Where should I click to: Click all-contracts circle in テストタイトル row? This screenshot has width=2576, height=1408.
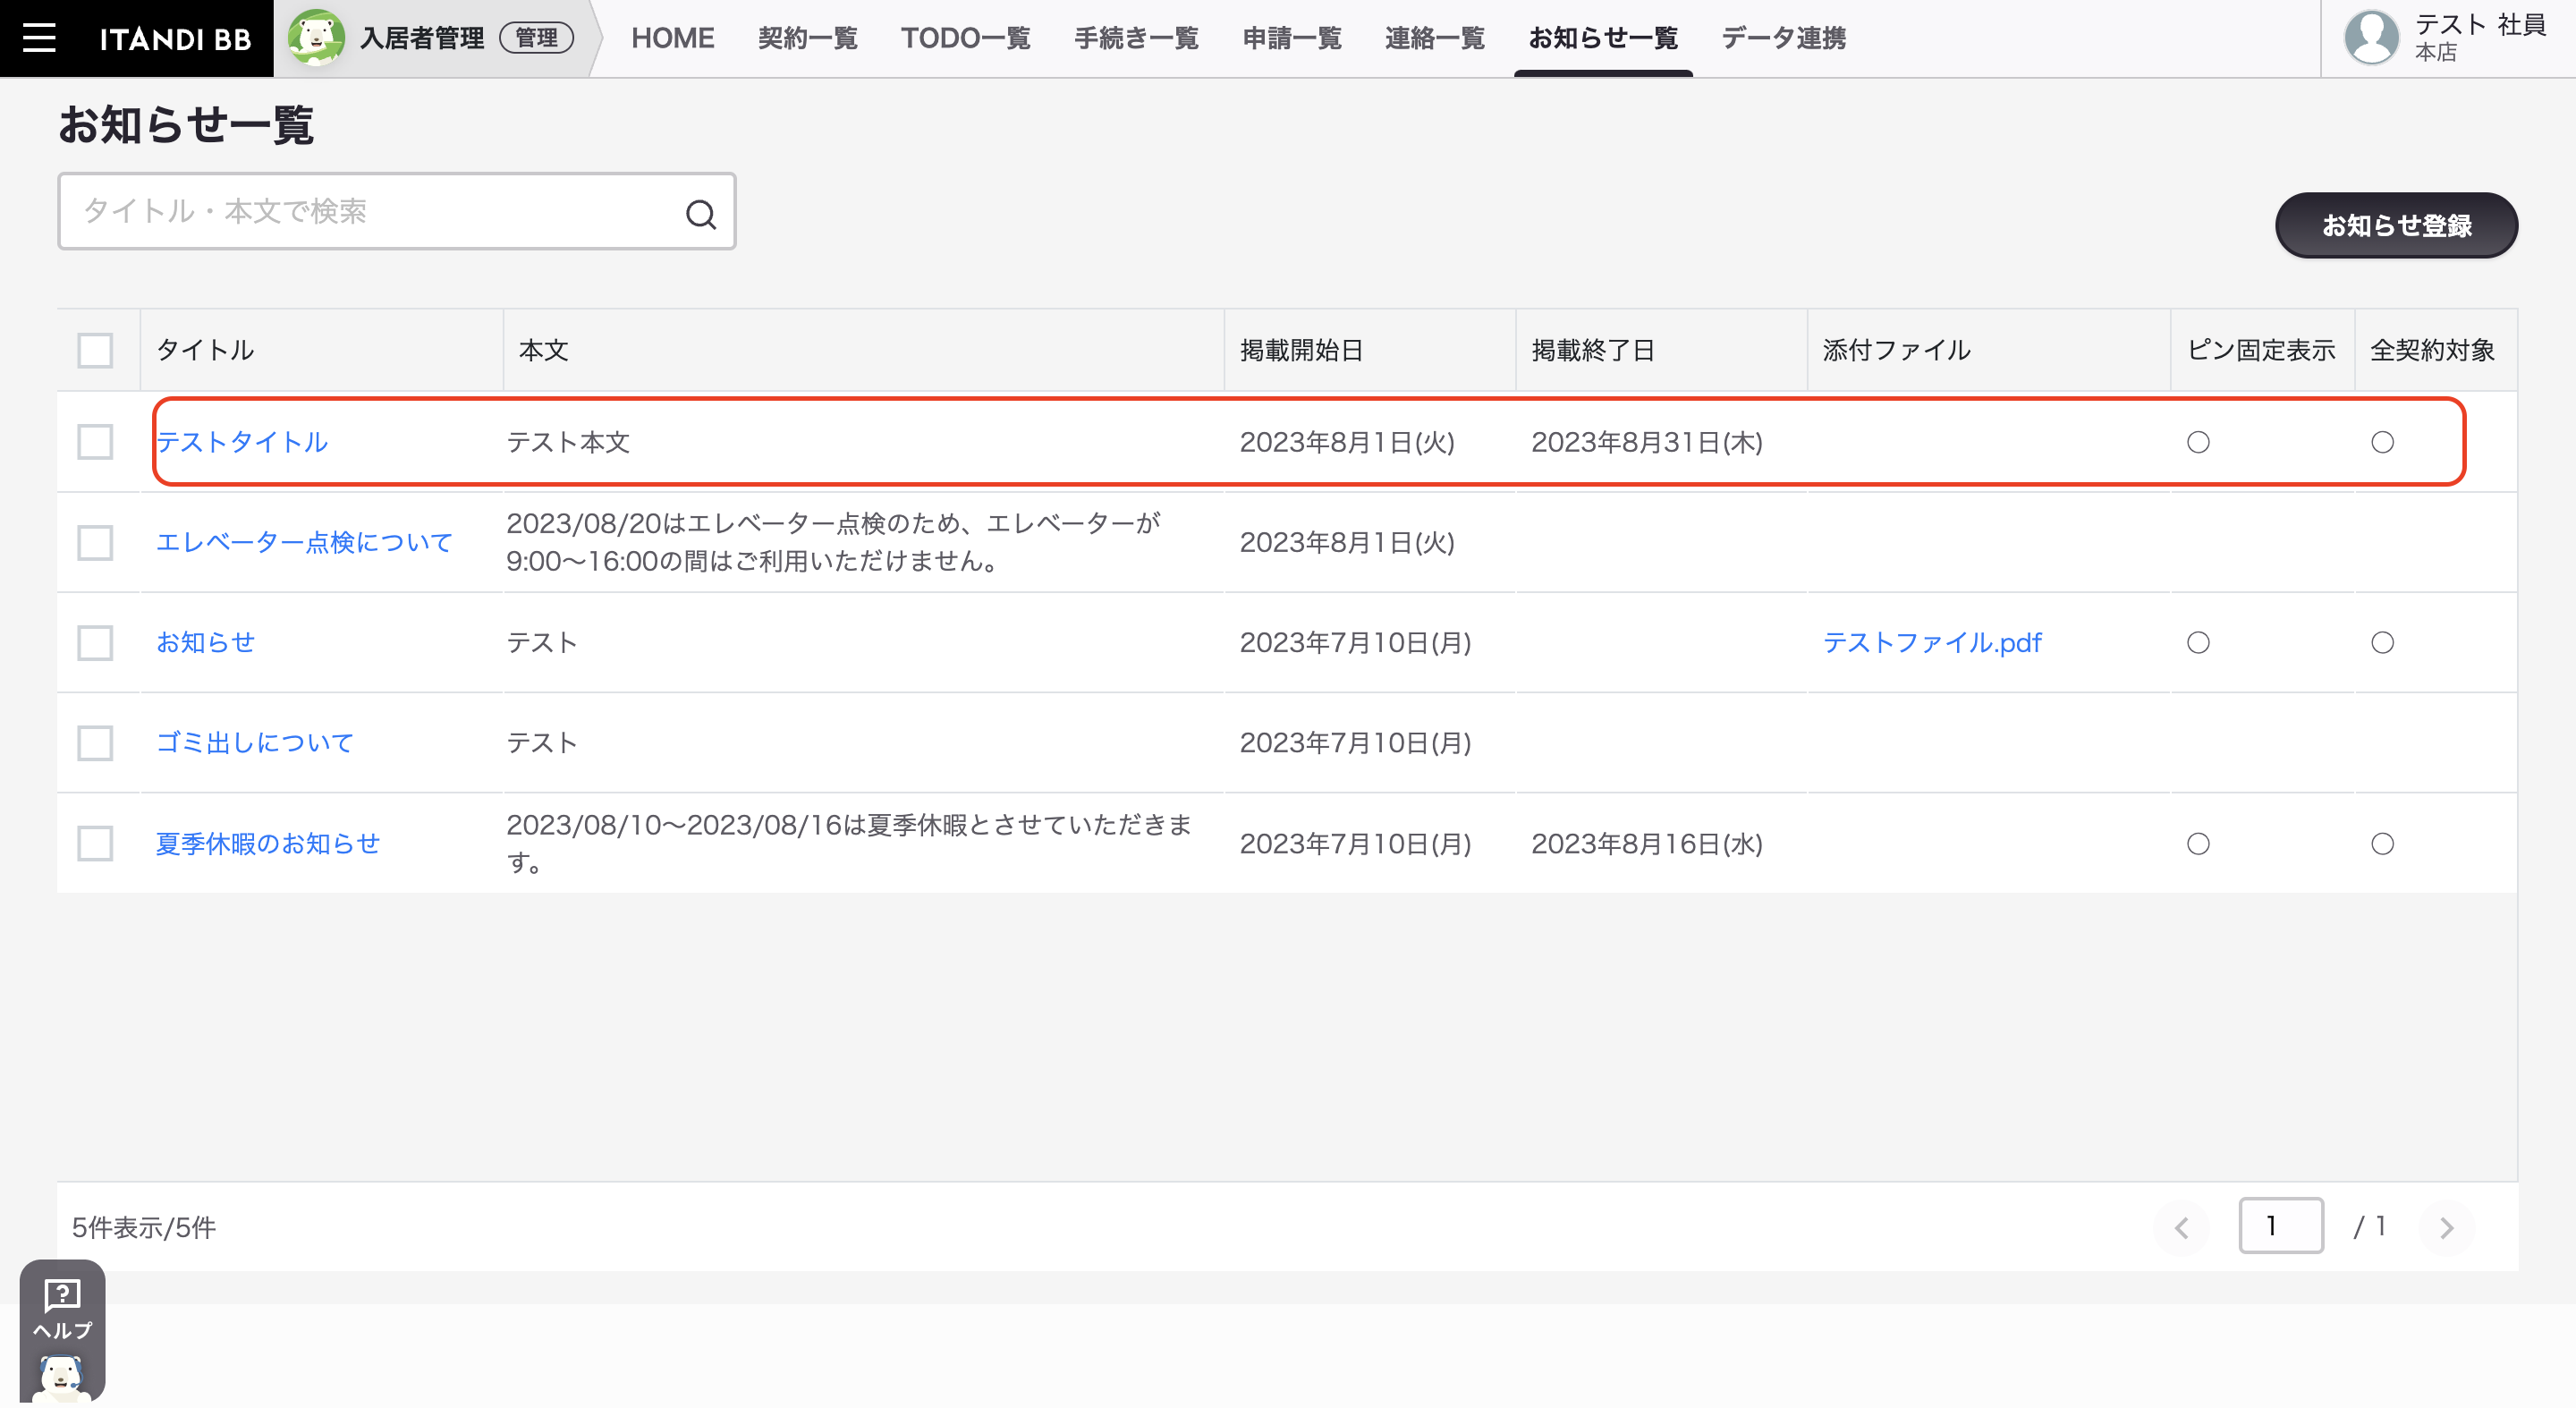point(2382,442)
